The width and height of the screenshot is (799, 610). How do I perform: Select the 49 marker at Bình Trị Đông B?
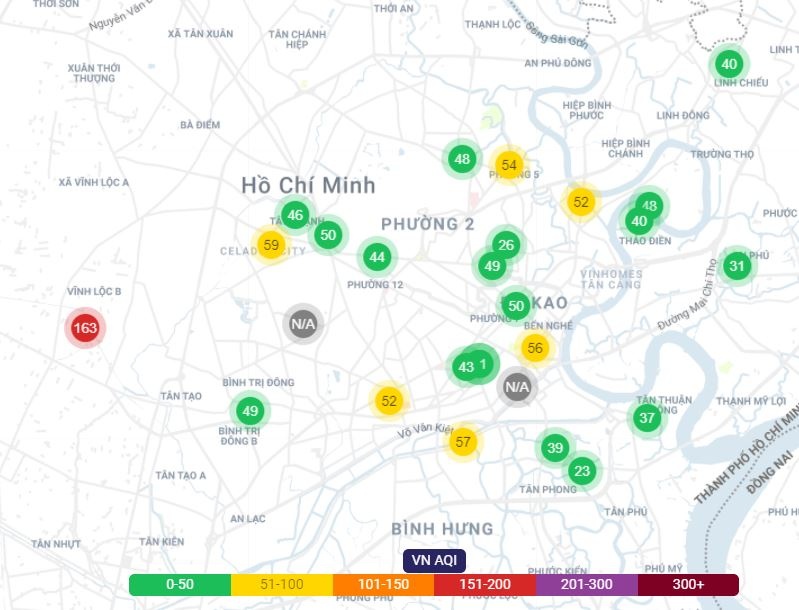250,410
